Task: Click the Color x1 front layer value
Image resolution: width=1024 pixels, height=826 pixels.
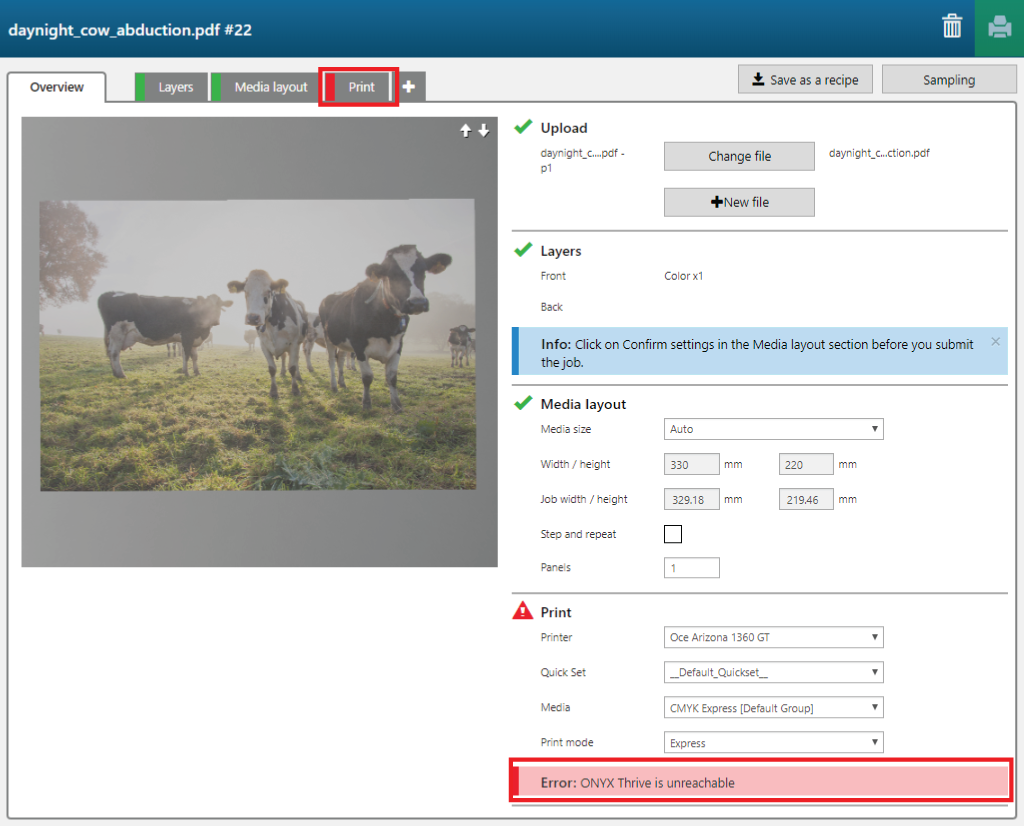Action: (684, 276)
